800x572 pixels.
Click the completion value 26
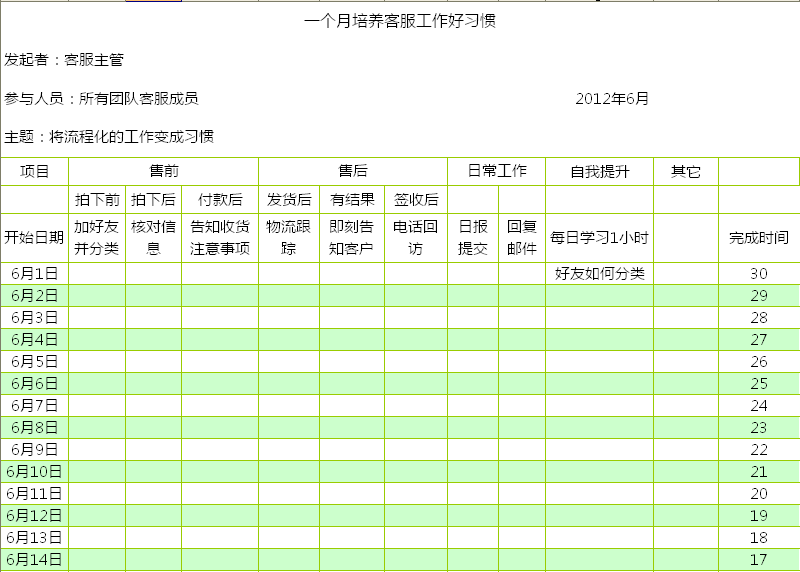759,362
